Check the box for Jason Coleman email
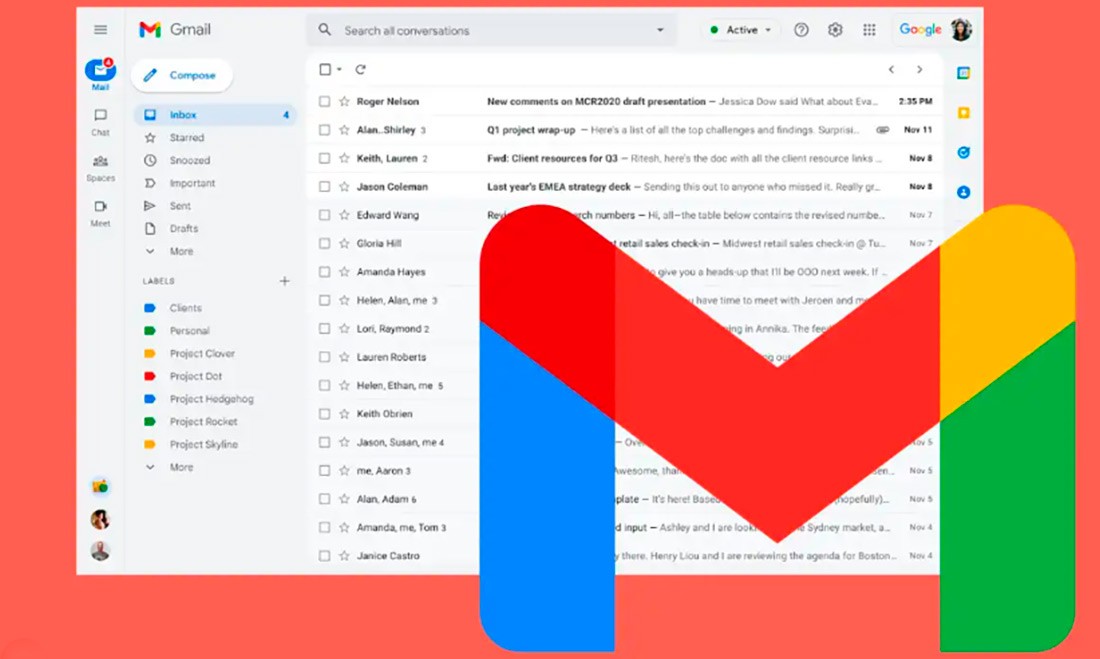Screen dimensions: 1100x659 (324, 187)
